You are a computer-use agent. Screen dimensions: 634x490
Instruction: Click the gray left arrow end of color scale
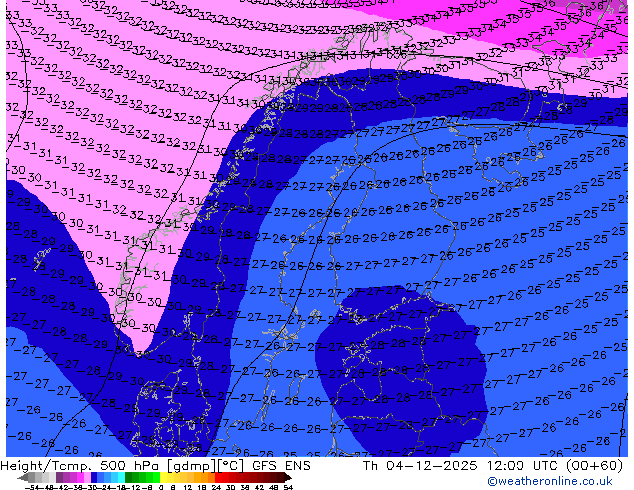tap(23, 478)
